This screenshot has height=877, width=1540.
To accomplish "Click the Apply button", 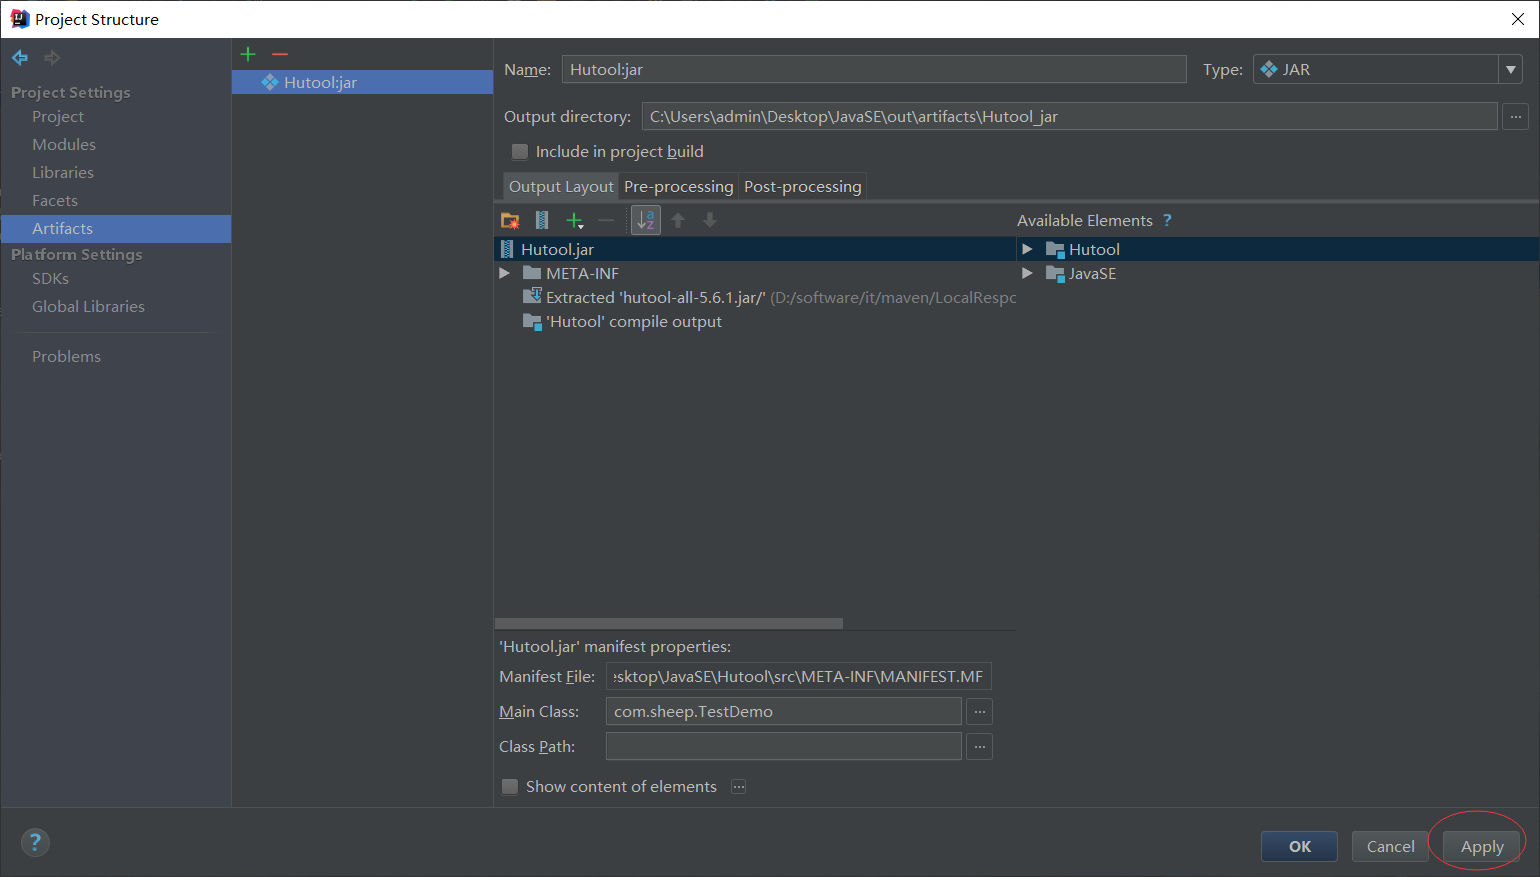I will [x=1482, y=846].
